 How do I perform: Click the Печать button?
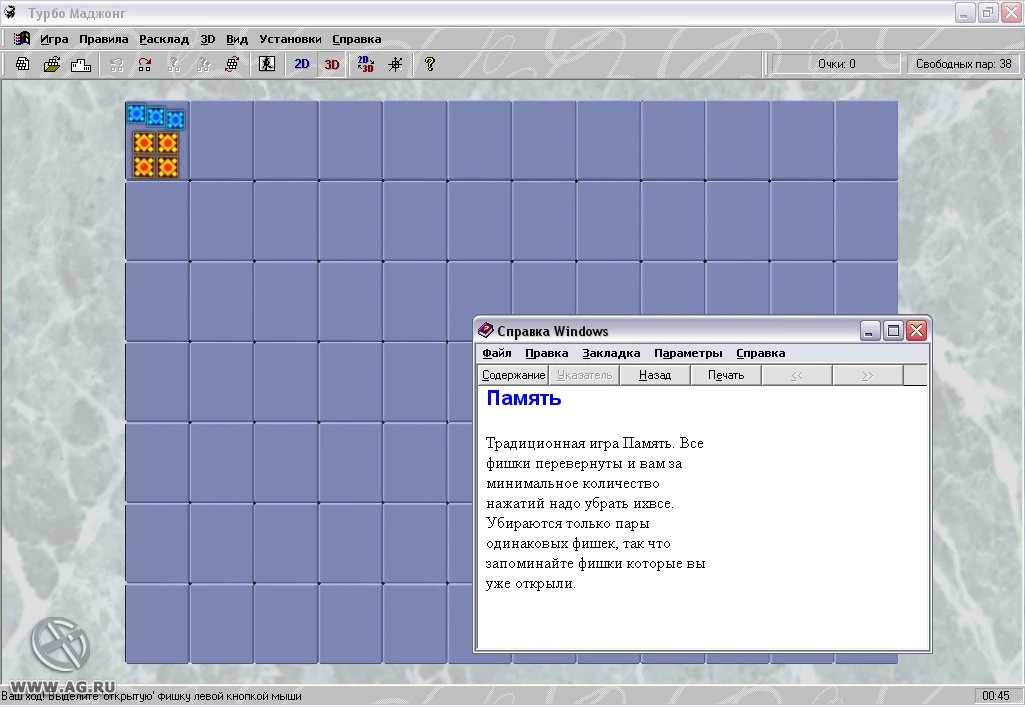click(x=726, y=375)
